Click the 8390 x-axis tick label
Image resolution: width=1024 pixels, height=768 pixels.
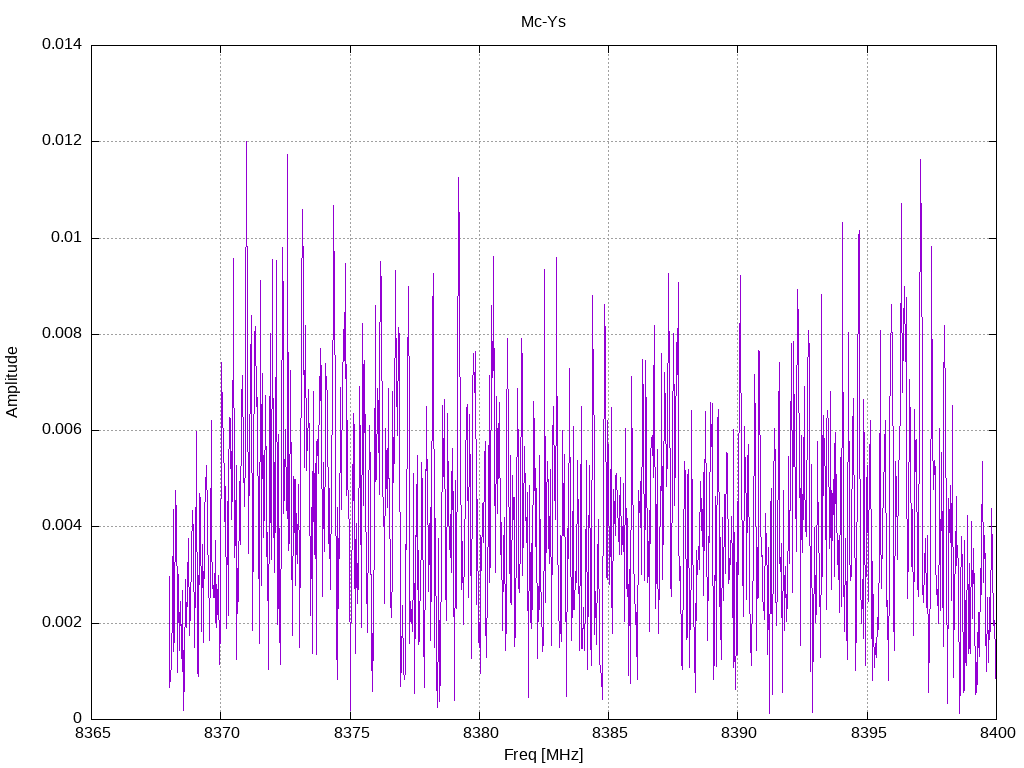pyautogui.click(x=738, y=733)
